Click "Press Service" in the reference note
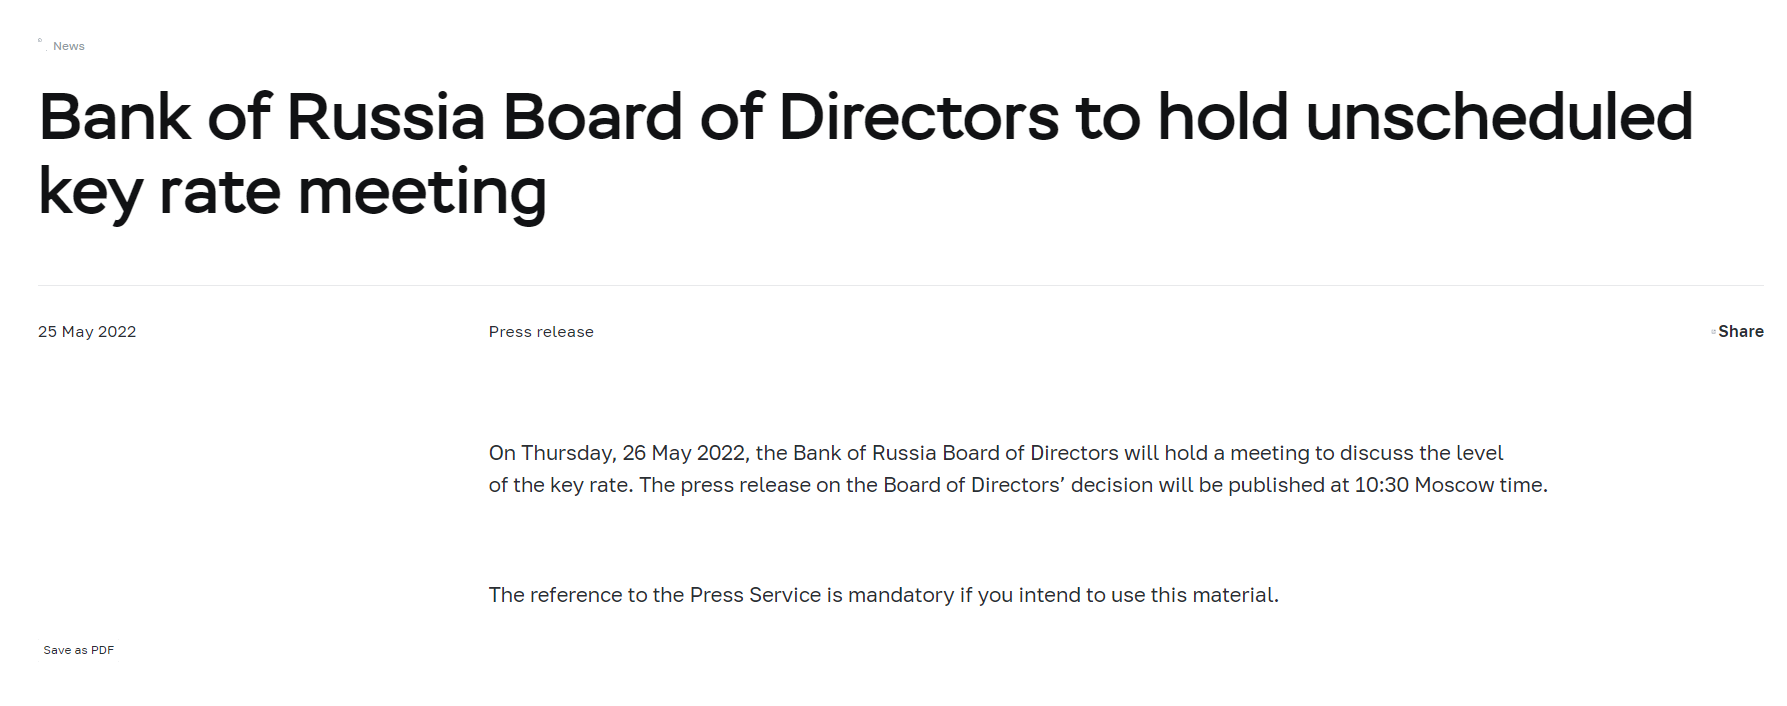1787x706 pixels. pos(755,595)
